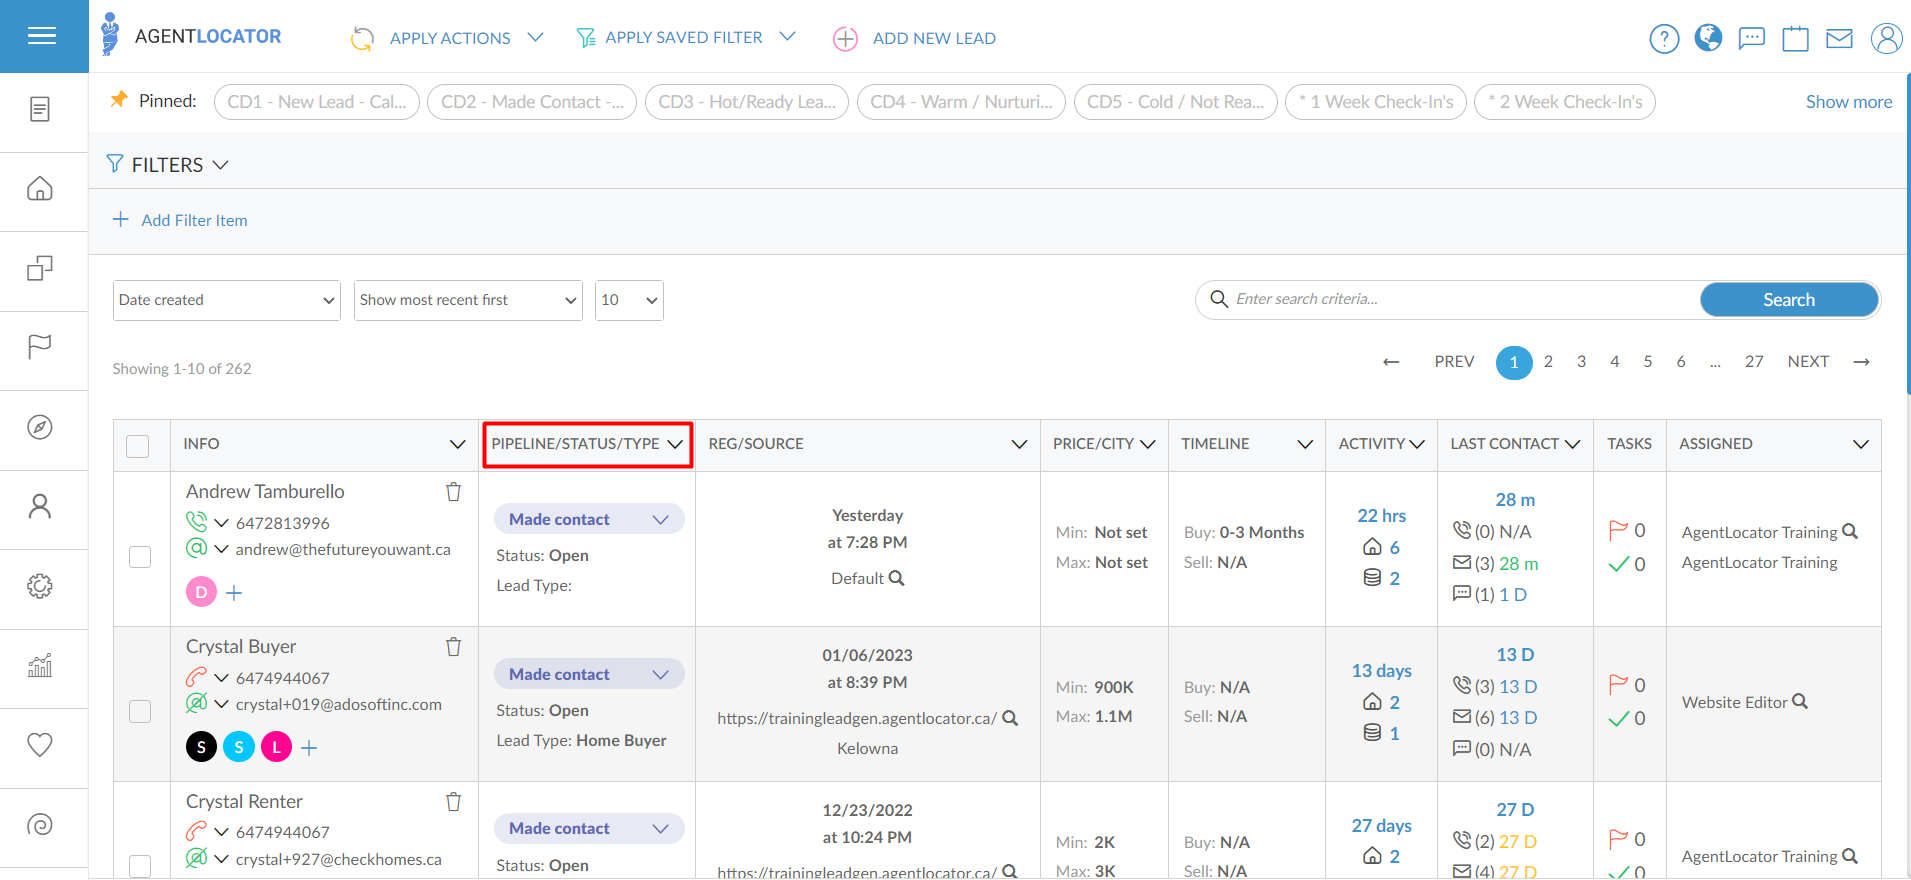Click phone icon next to 6472813996
This screenshot has height=880, width=1911.
(x=196, y=522)
